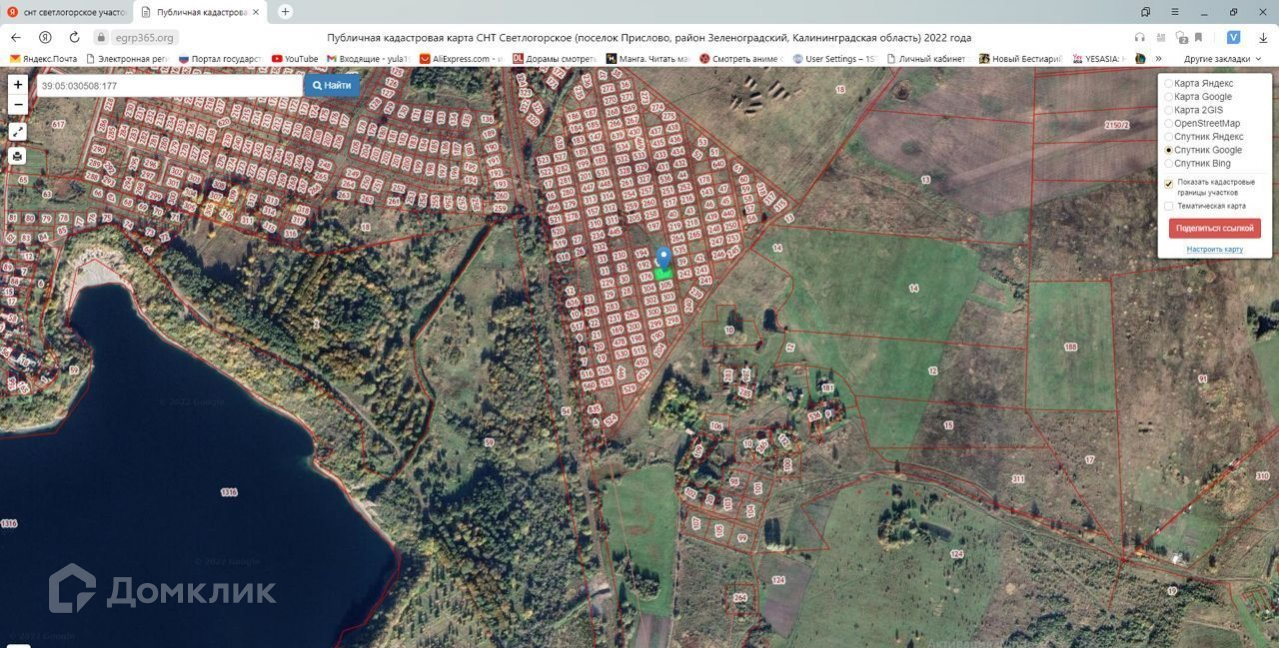Viewport: 1279px width, 648px height.
Task: Zoom out the map with minus button
Action: pyautogui.click(x=18, y=104)
